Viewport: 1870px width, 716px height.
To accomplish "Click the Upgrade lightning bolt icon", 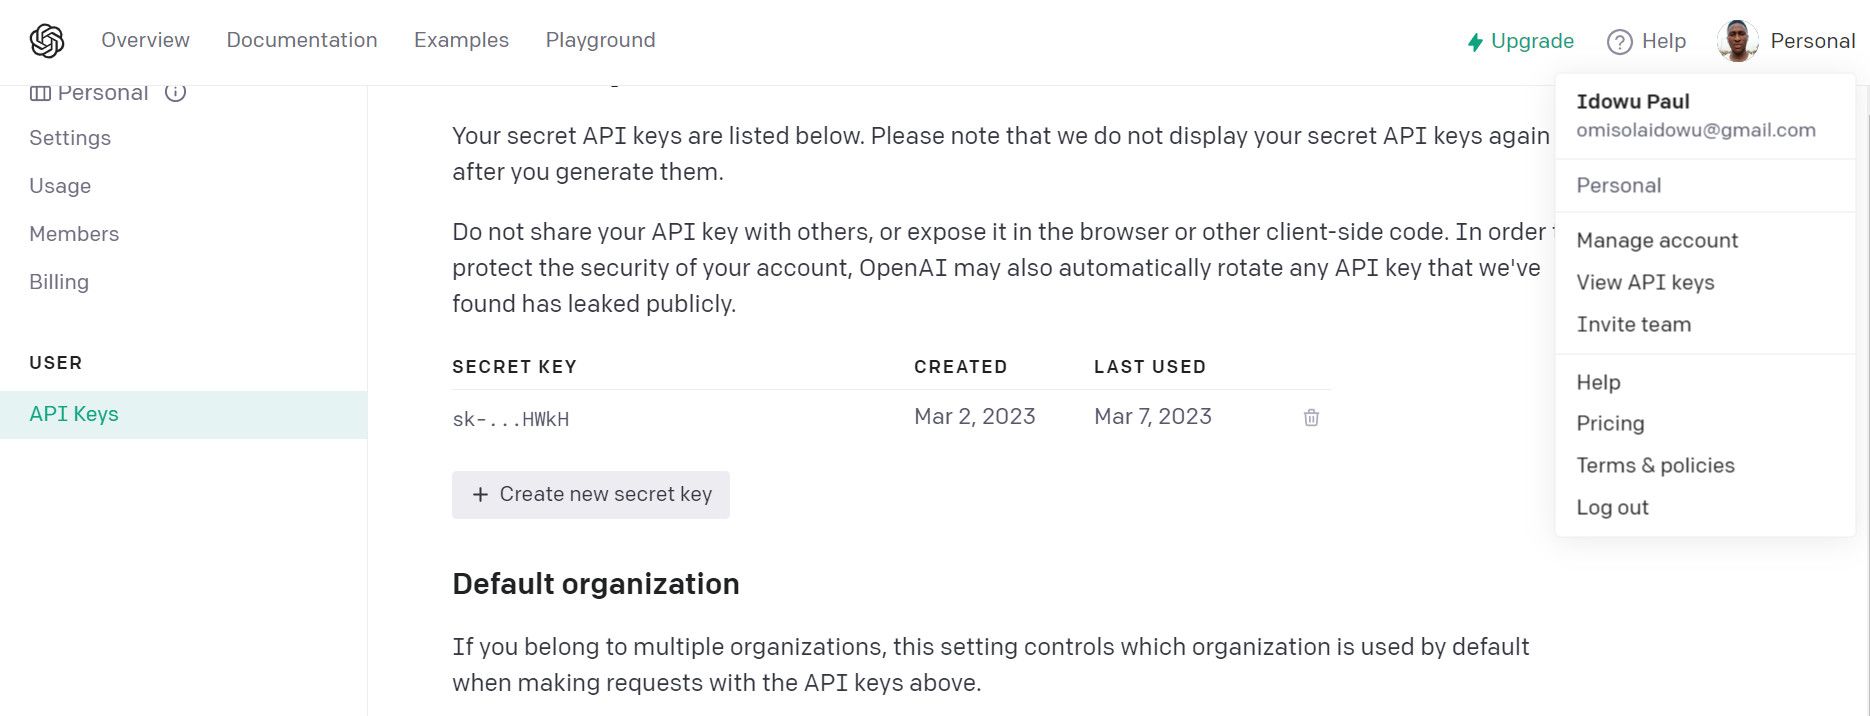I will [1475, 42].
